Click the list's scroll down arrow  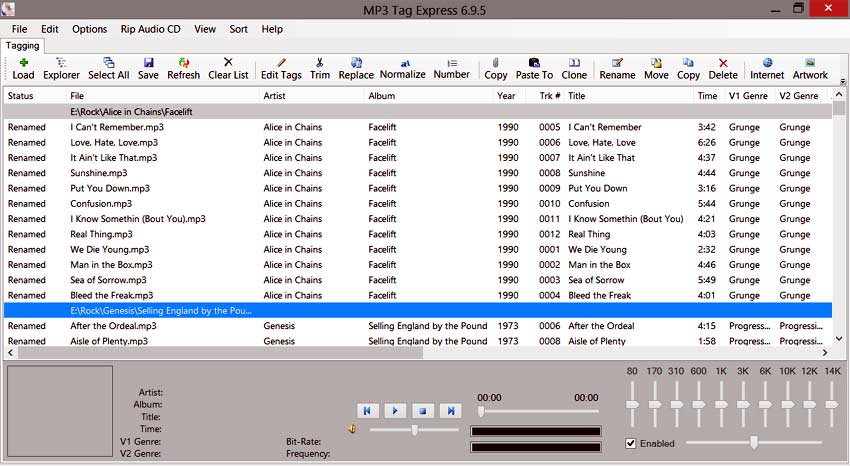839,339
